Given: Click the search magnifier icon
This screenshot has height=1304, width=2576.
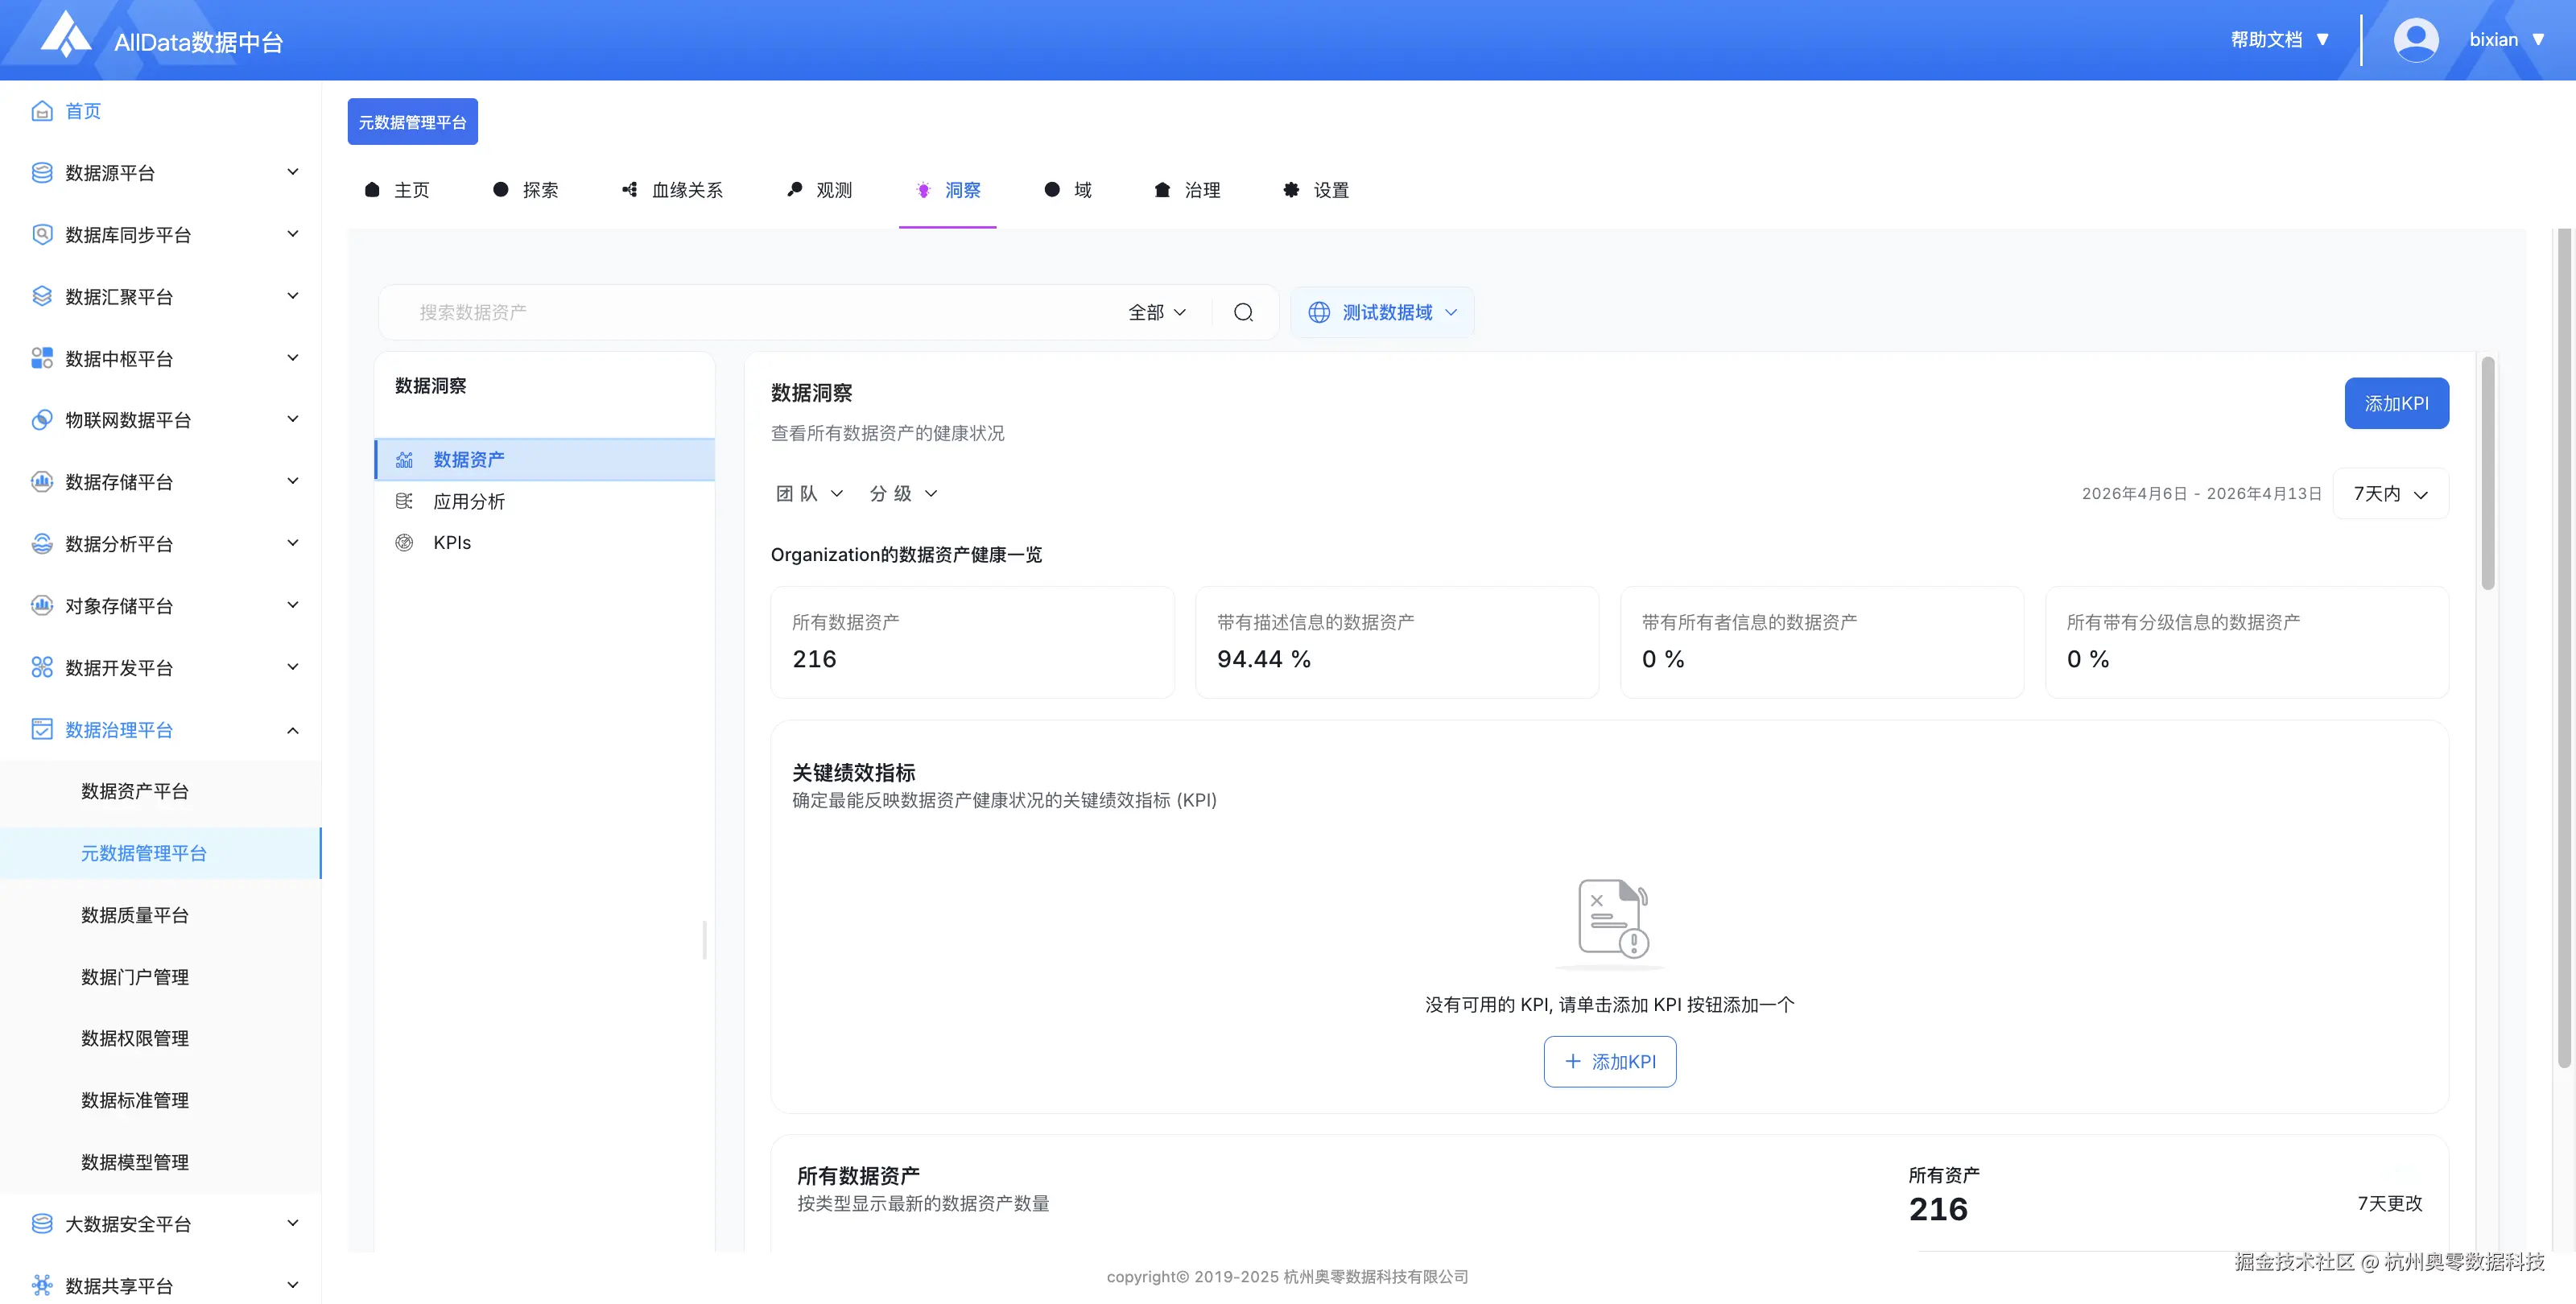Looking at the screenshot, I should (x=1243, y=312).
